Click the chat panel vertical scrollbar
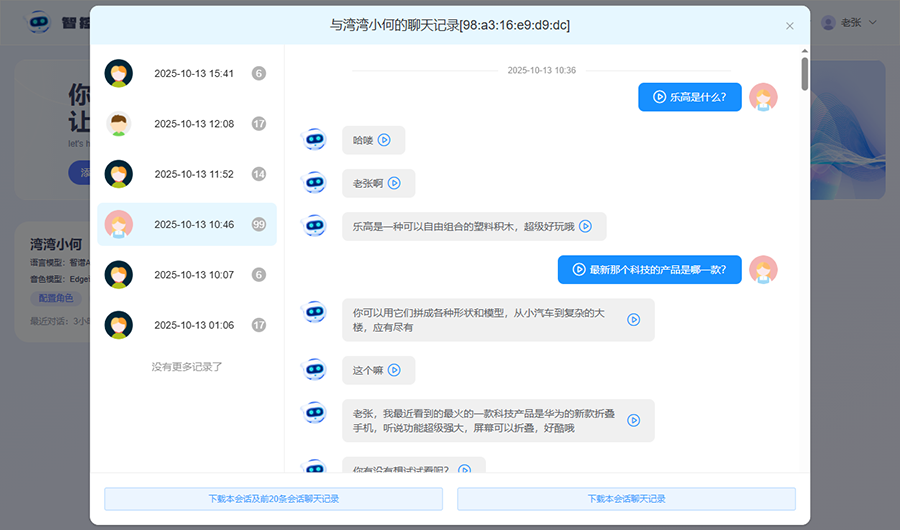 click(x=805, y=75)
